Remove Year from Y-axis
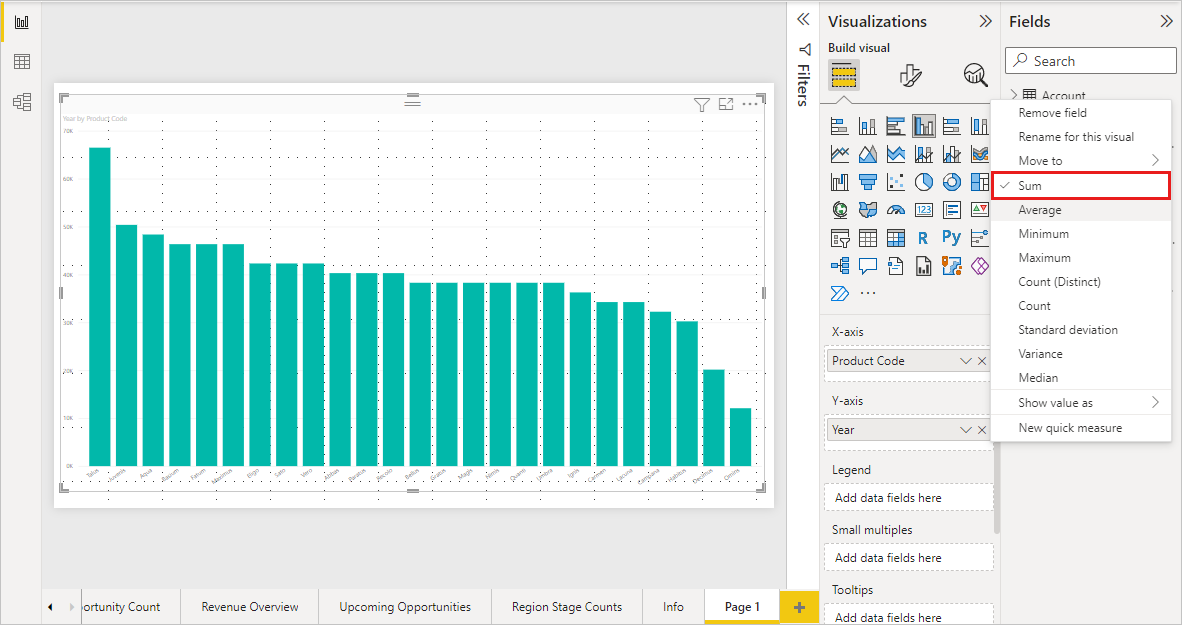This screenshot has width=1182, height=625. (x=981, y=430)
